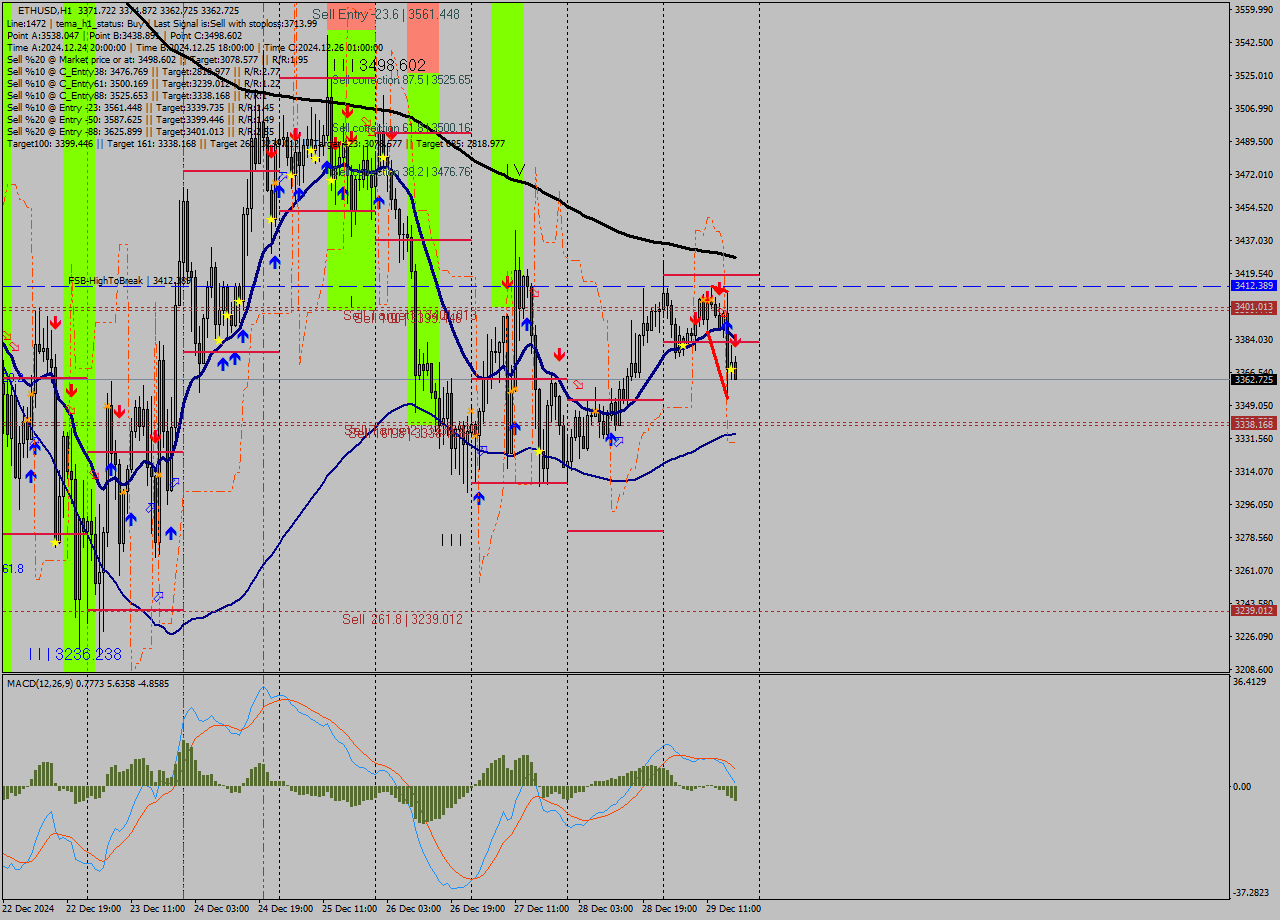Click the 3261.070 price axis value
The image size is (1280, 920).
point(1254,570)
